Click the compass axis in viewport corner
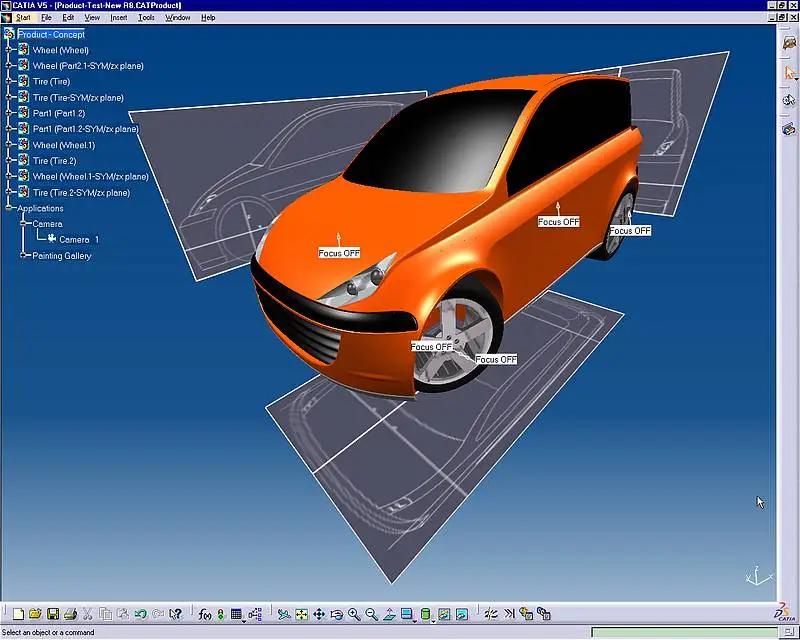 pos(759,576)
